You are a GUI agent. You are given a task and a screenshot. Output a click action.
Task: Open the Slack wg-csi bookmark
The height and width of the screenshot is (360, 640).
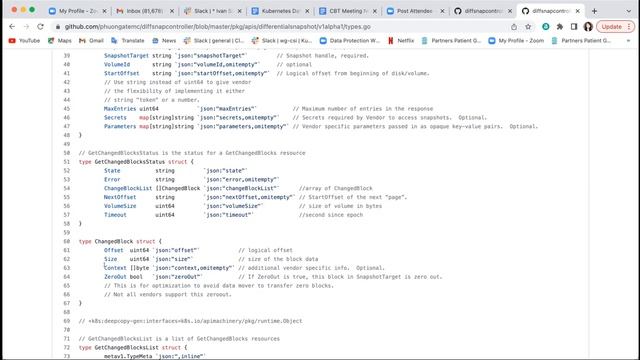point(282,40)
